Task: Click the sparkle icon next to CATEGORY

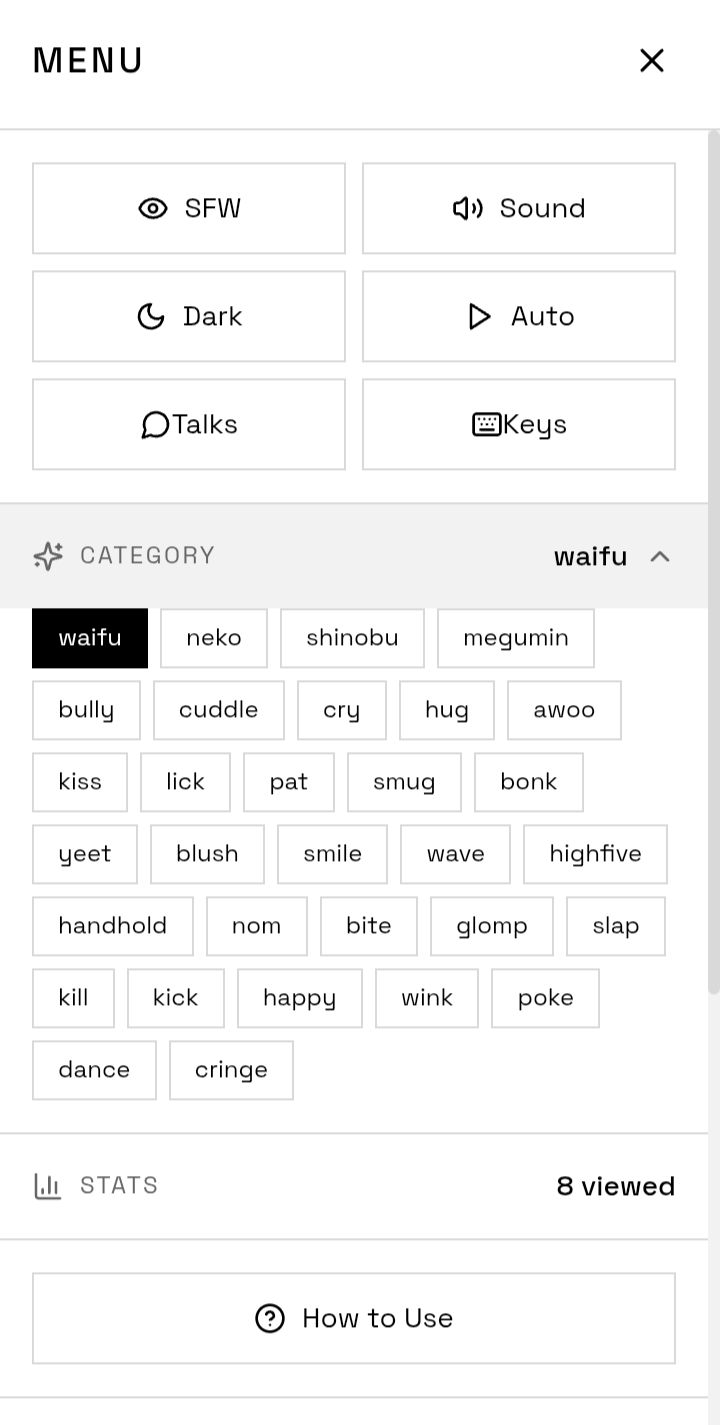Action: click(48, 556)
